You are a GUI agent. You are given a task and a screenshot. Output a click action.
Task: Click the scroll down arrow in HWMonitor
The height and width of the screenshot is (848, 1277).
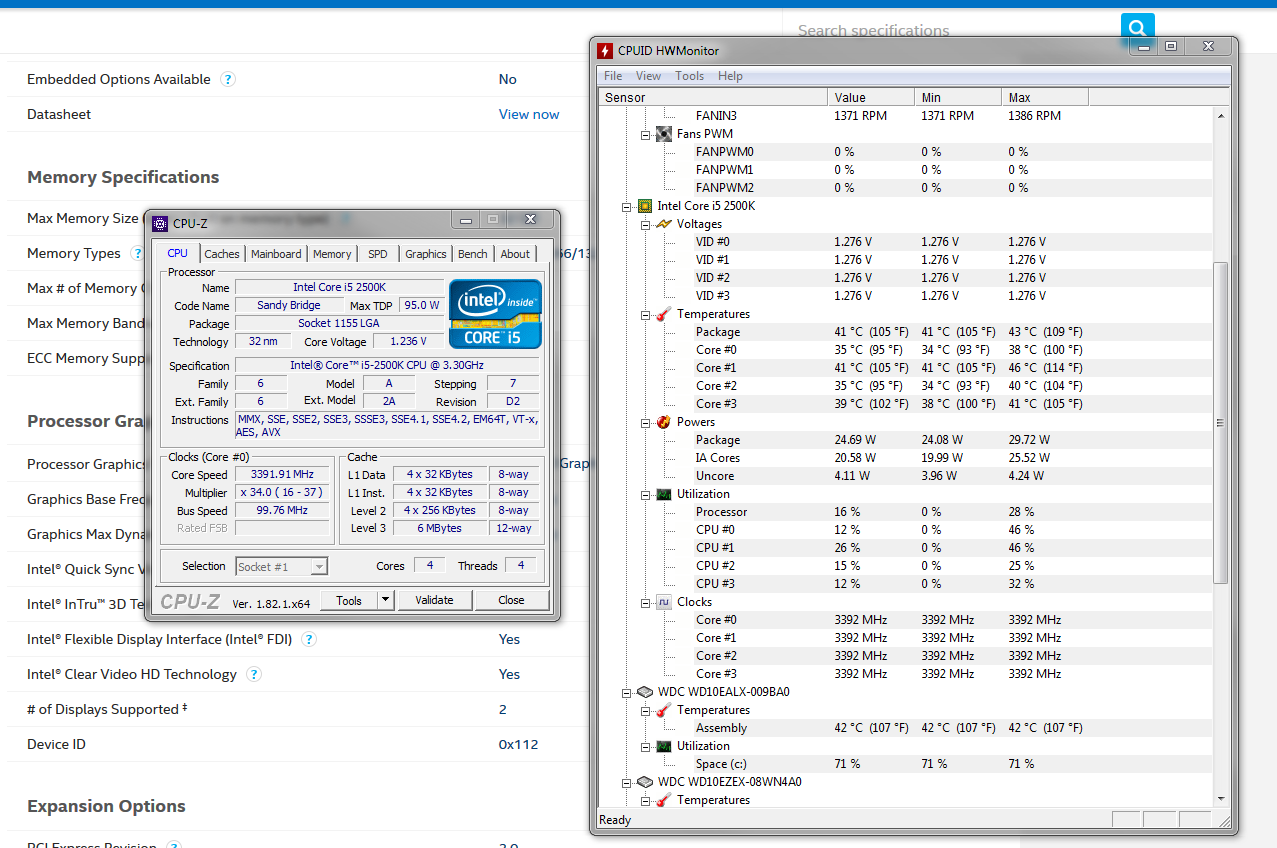1221,798
